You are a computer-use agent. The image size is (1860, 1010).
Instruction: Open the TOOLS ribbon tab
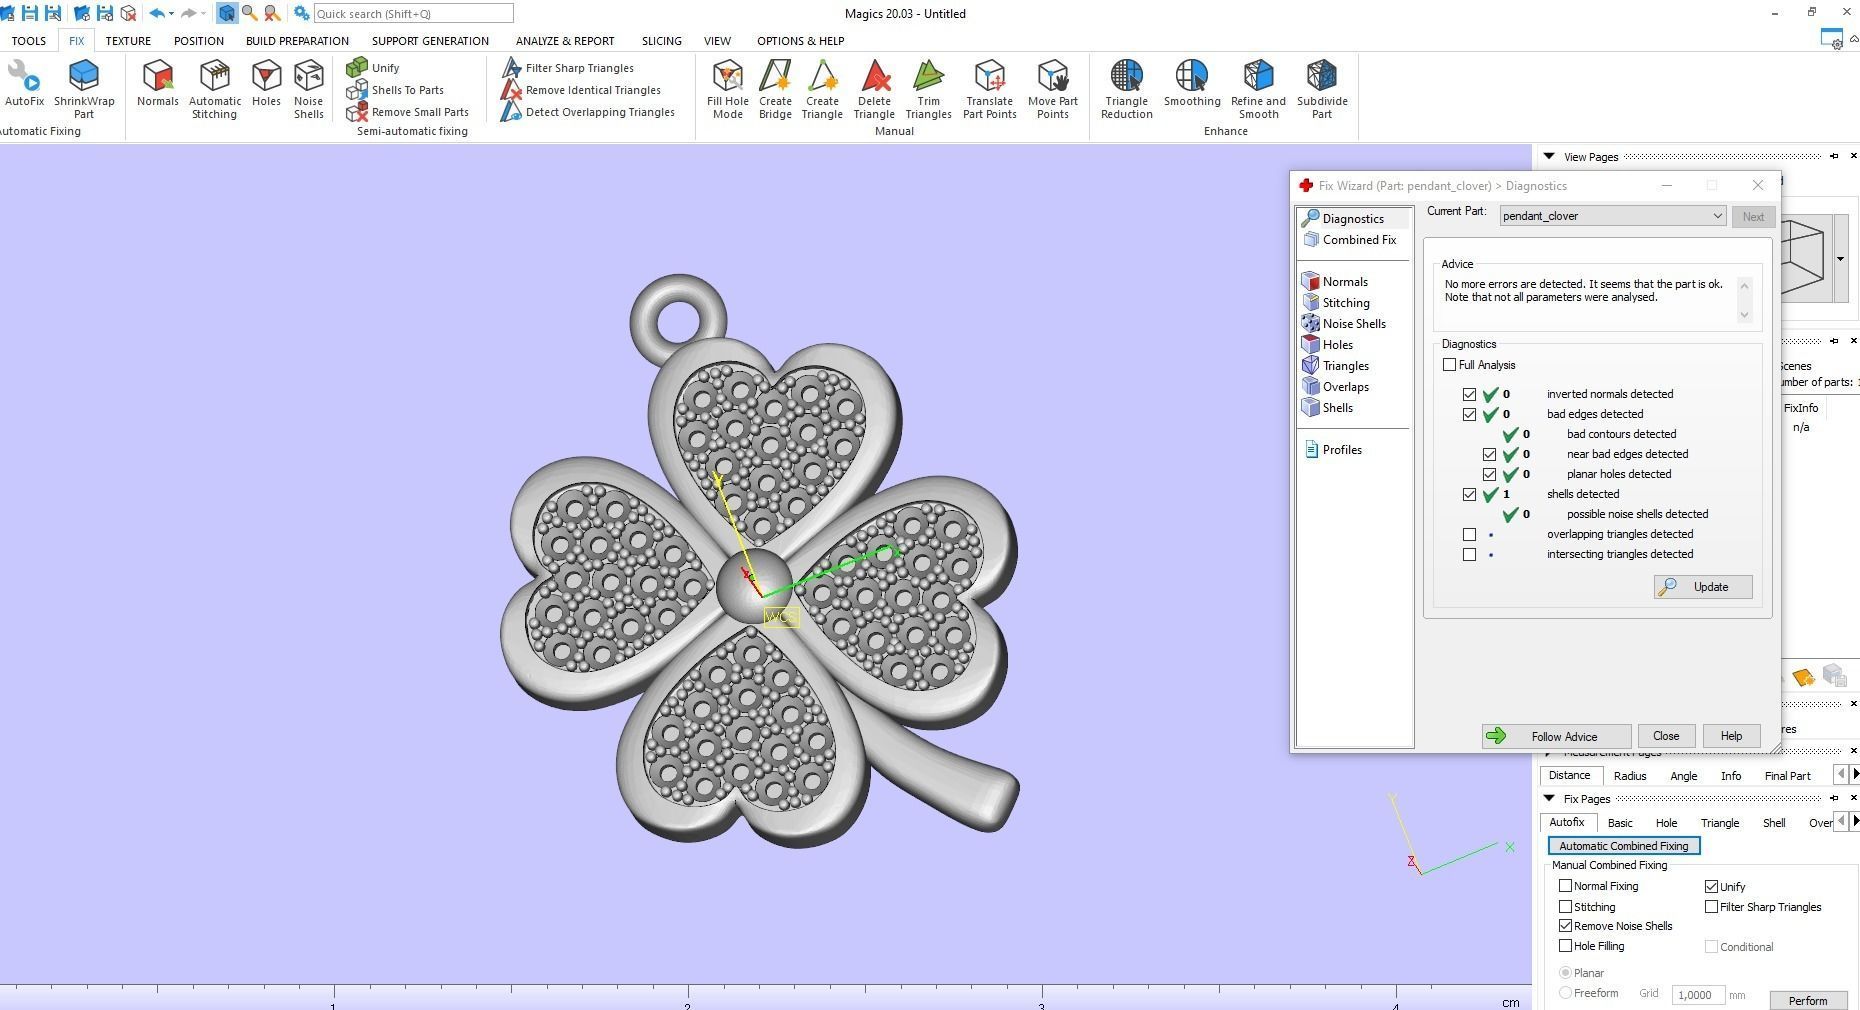28,41
